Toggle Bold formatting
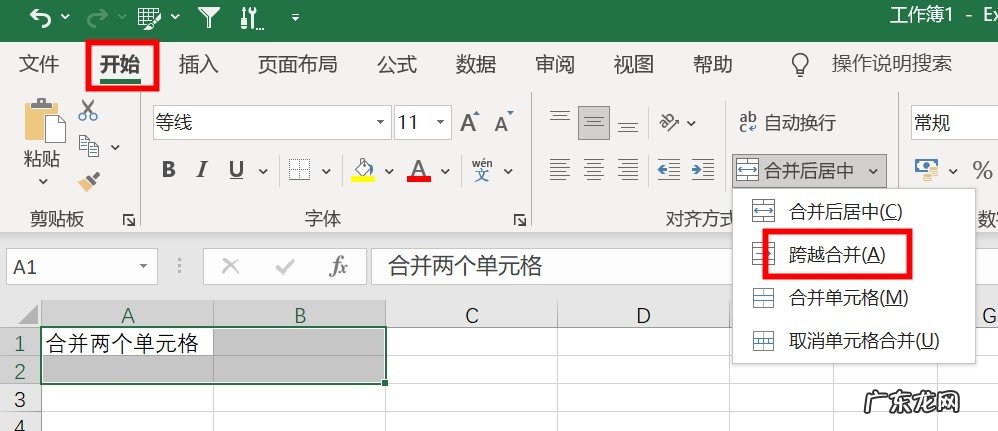998x431 pixels. [x=169, y=169]
